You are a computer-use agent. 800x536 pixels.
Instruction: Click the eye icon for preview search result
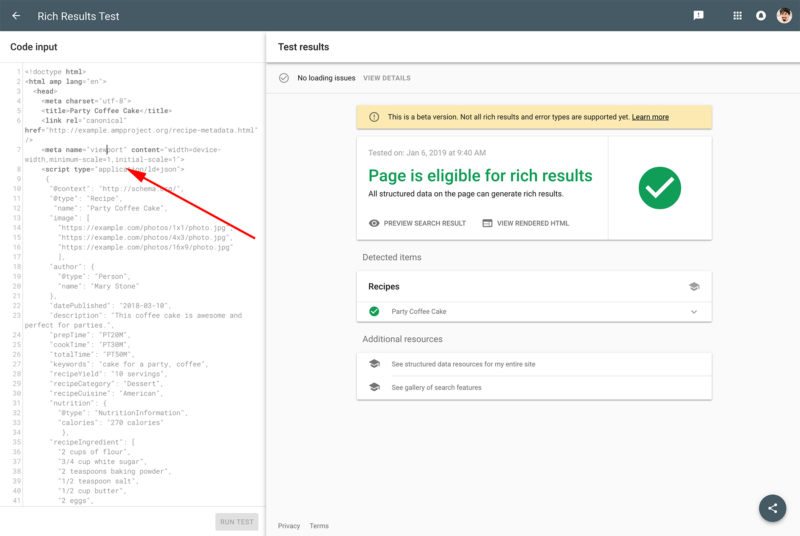(374, 223)
